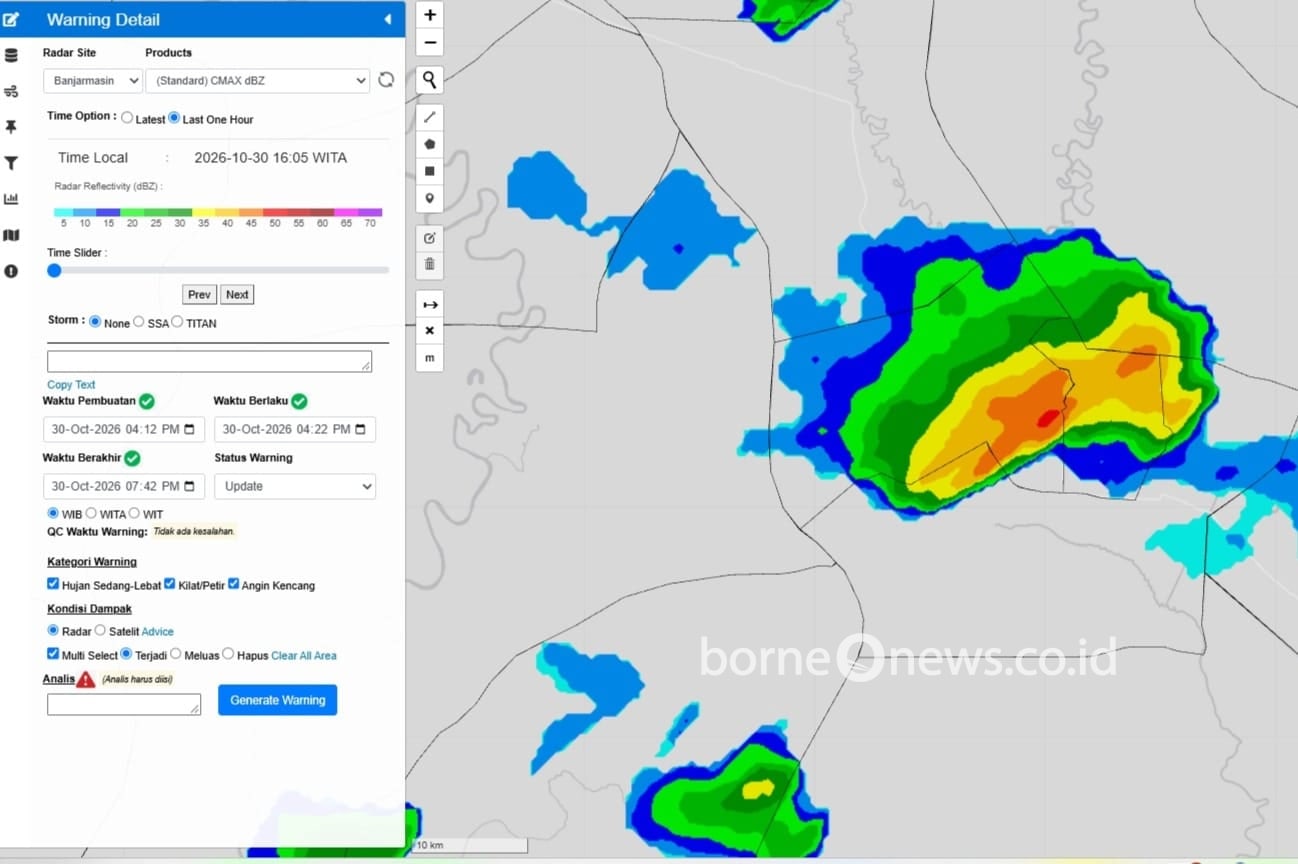Choose the WITA timezone radio
This screenshot has width=1298, height=864.
tap(91, 513)
